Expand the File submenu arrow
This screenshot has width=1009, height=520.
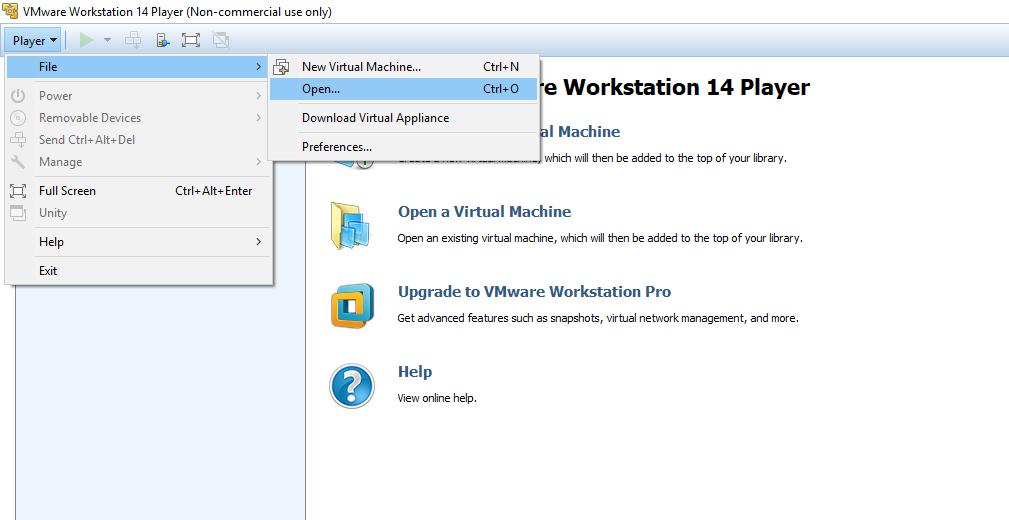(258, 67)
